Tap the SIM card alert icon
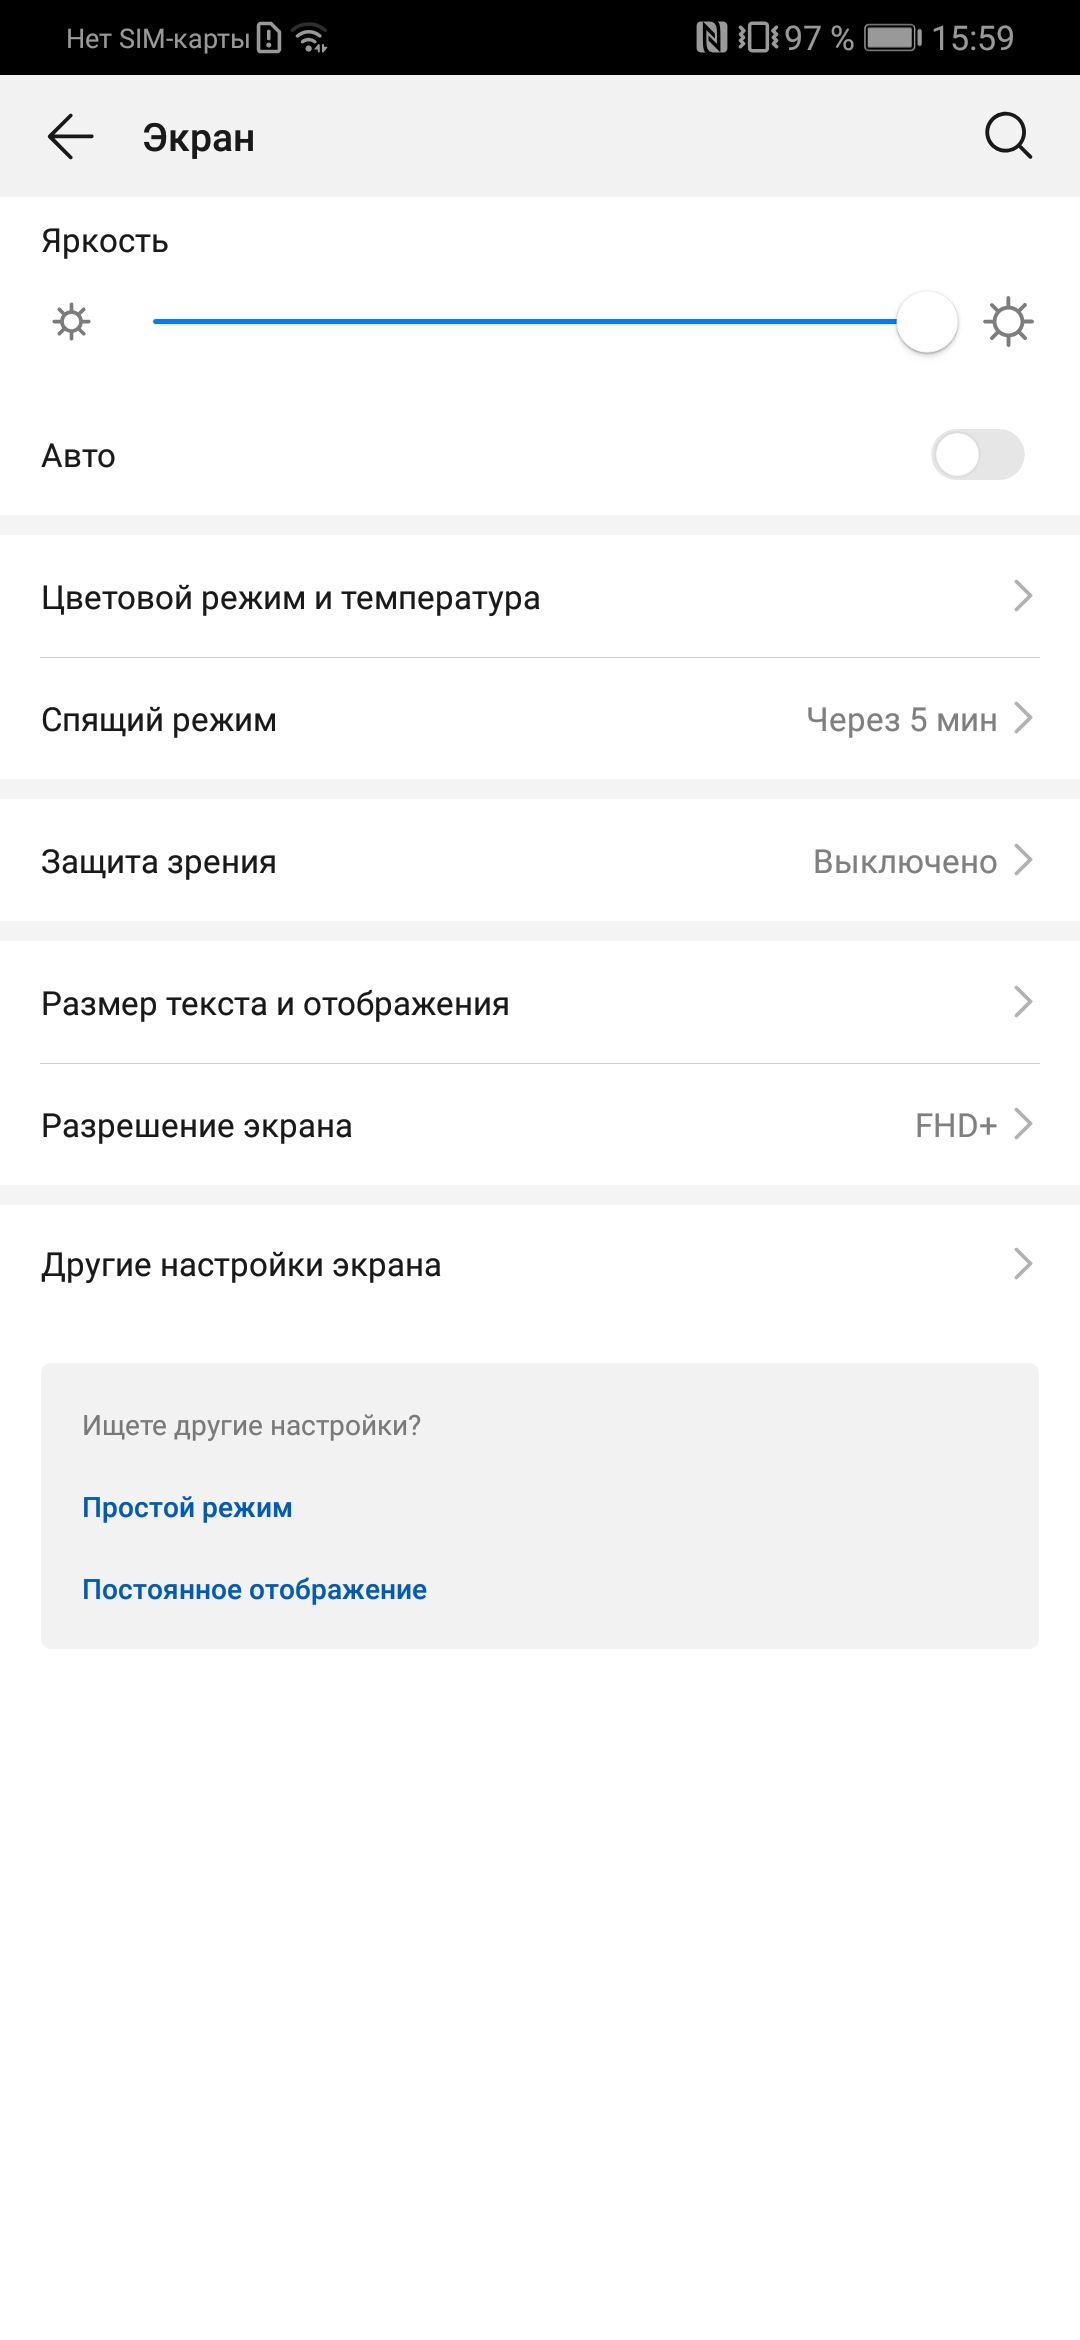Screen dimensions: 1080x2340 268,38
